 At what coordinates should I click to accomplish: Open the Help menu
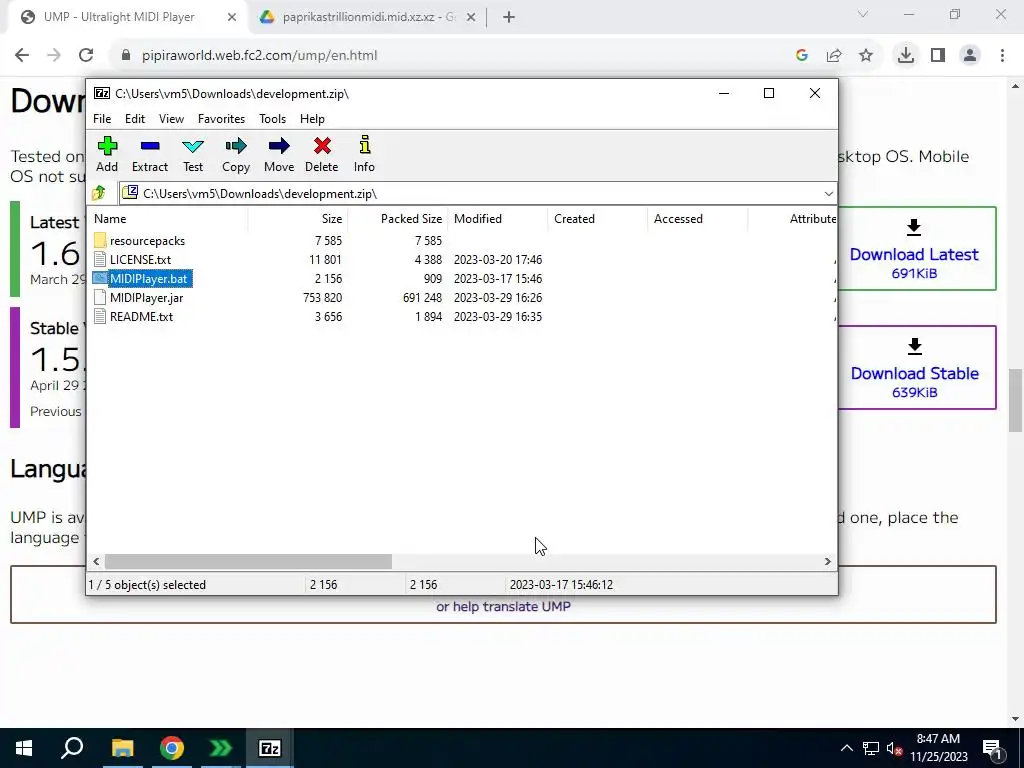[x=312, y=119]
